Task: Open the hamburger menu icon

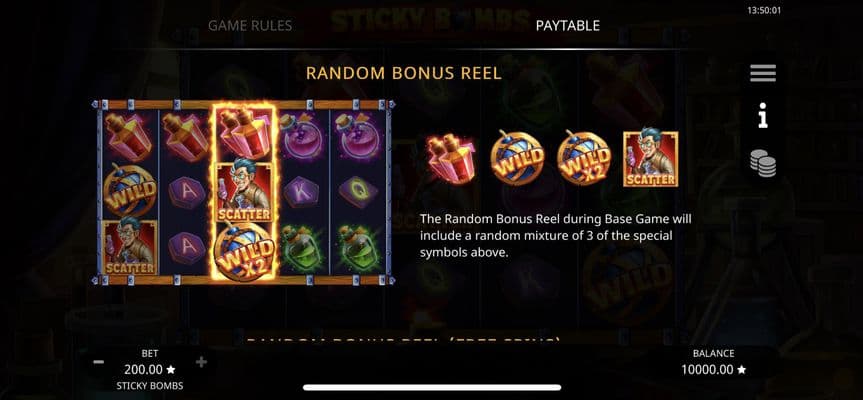Action: coord(763,73)
